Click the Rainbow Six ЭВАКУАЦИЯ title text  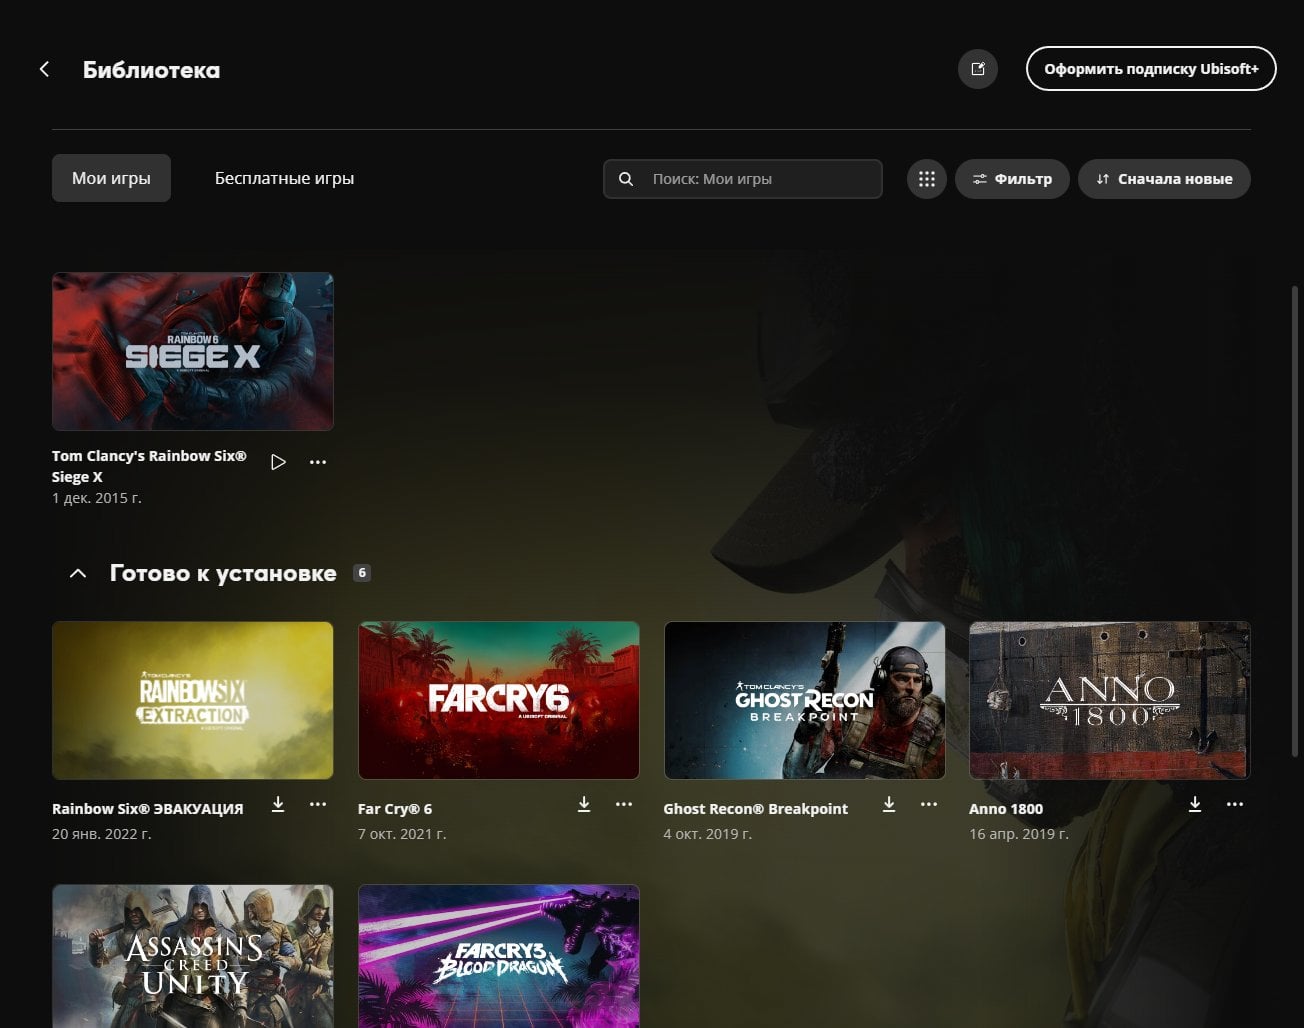148,809
